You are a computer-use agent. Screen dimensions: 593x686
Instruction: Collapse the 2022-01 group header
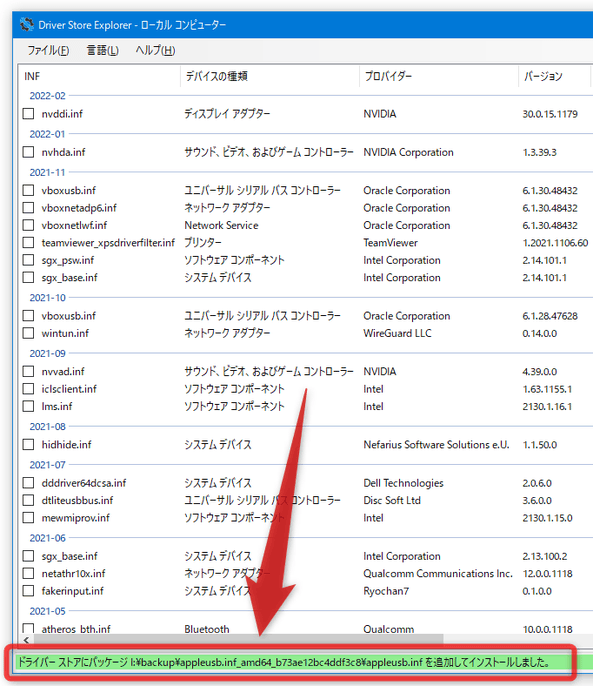[x=47, y=134]
